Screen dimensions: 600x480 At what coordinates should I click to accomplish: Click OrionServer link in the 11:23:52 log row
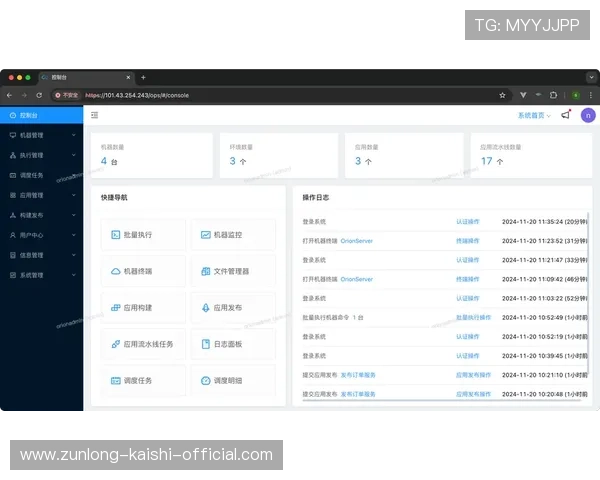coord(357,241)
